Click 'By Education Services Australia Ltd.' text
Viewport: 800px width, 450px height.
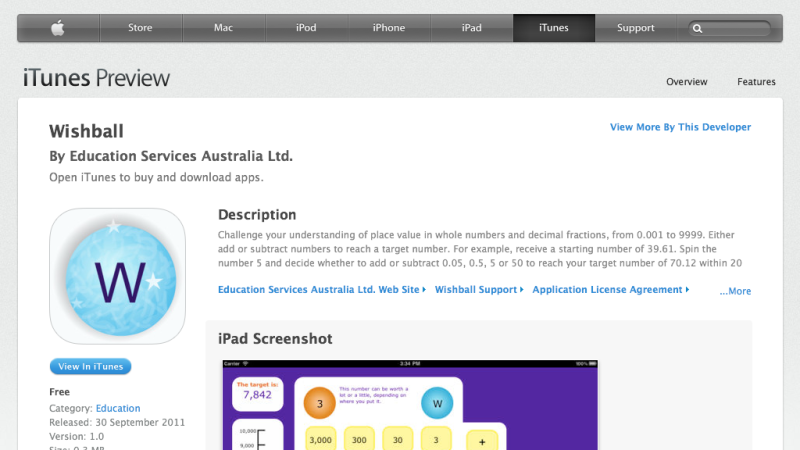(171, 156)
